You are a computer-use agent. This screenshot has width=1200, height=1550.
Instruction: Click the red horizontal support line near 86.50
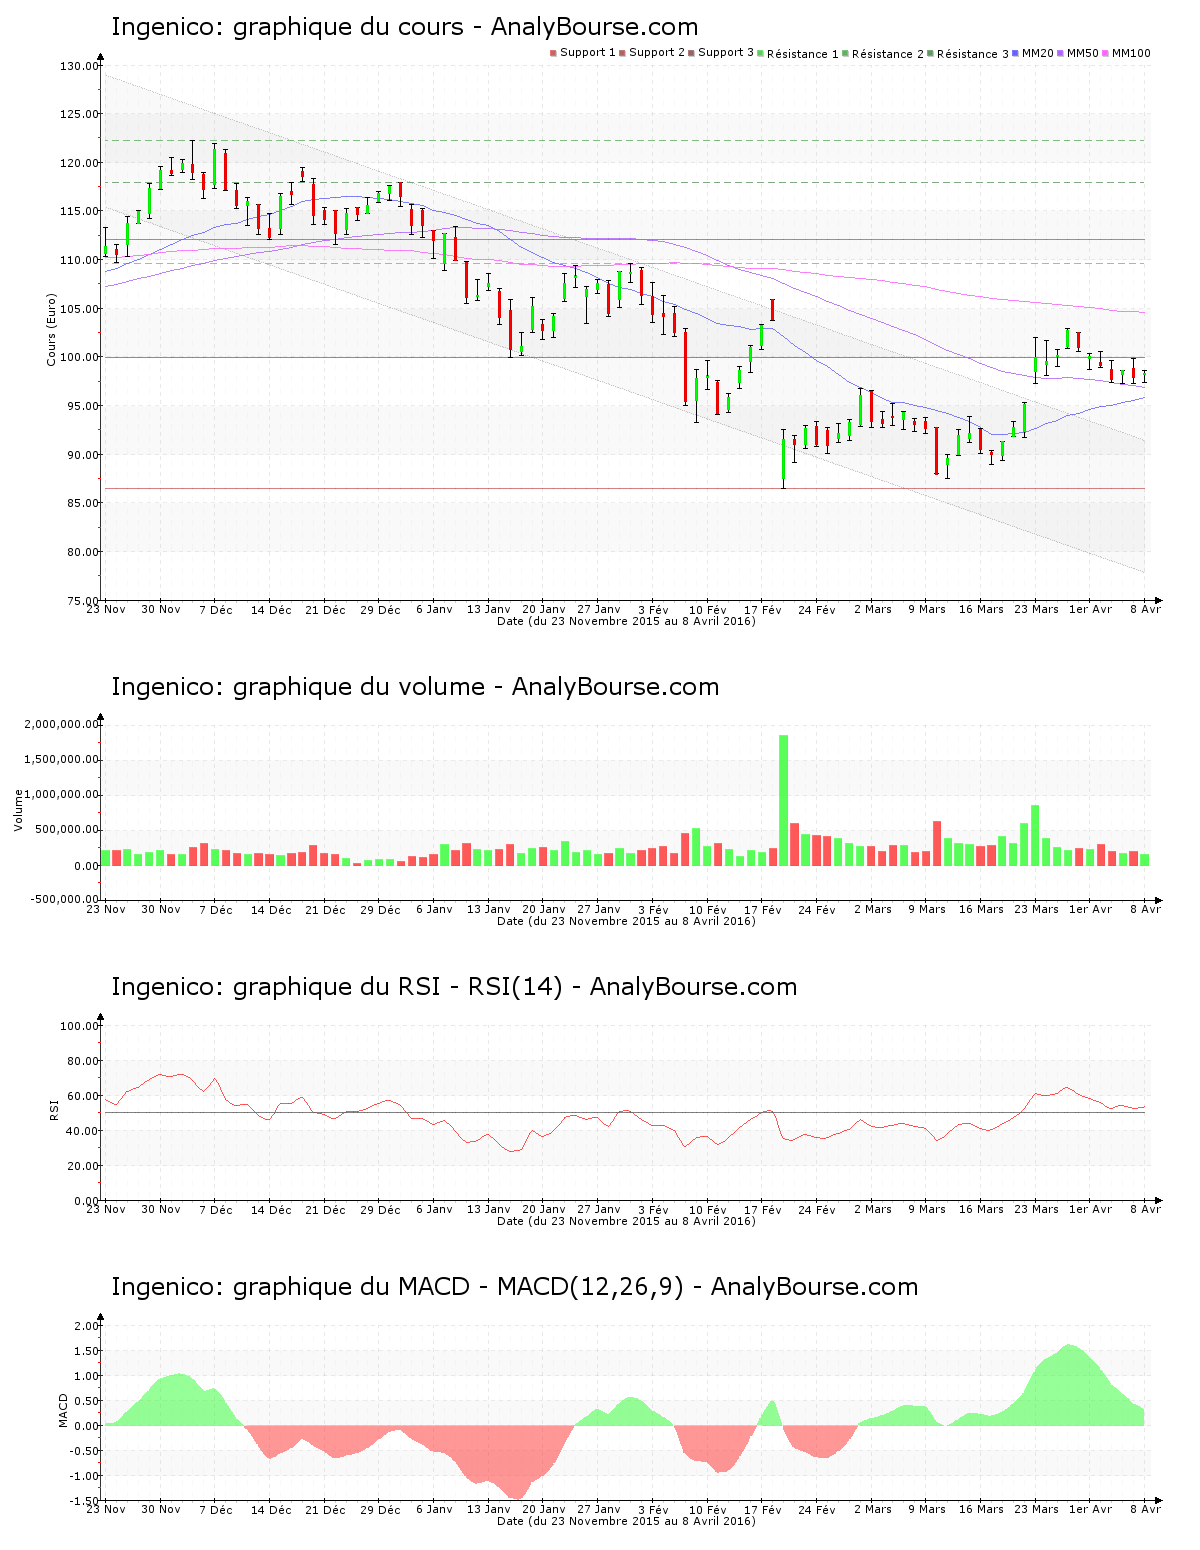(623, 489)
